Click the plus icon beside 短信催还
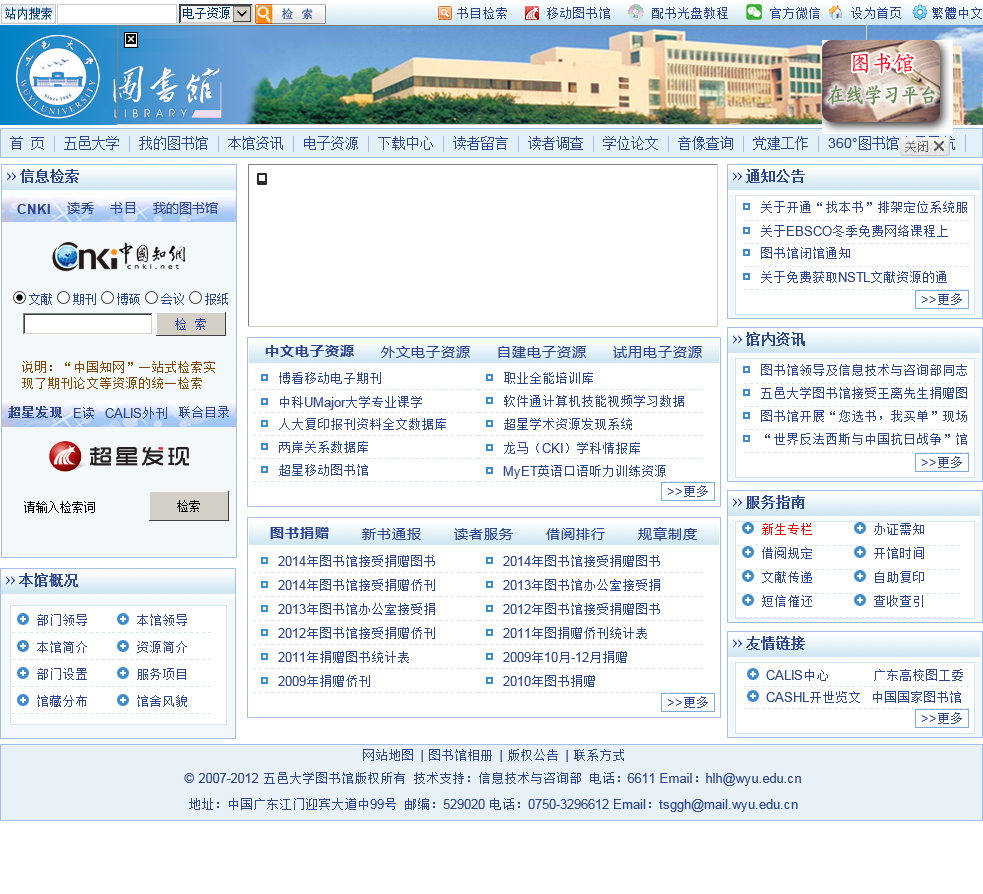983x894 pixels. (748, 601)
